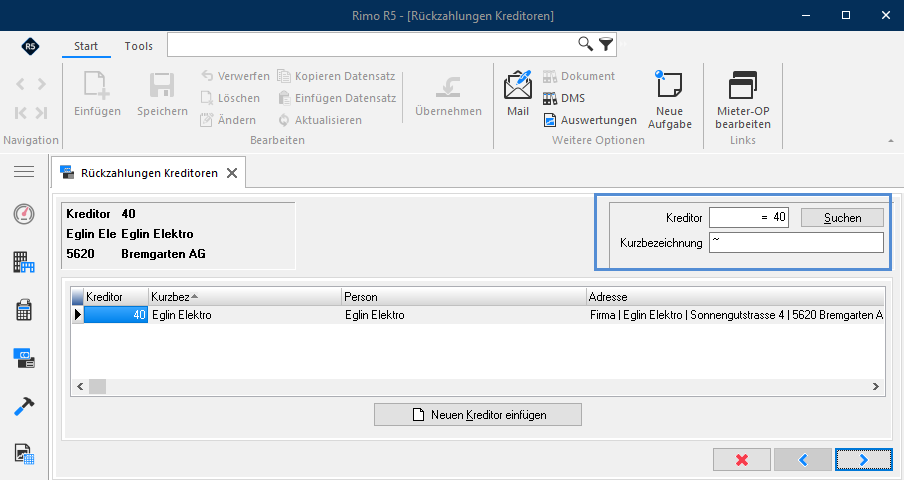Viewport: 904px width, 480px height.
Task: Switch to the Tools ribbon tab
Action: [x=138, y=46]
